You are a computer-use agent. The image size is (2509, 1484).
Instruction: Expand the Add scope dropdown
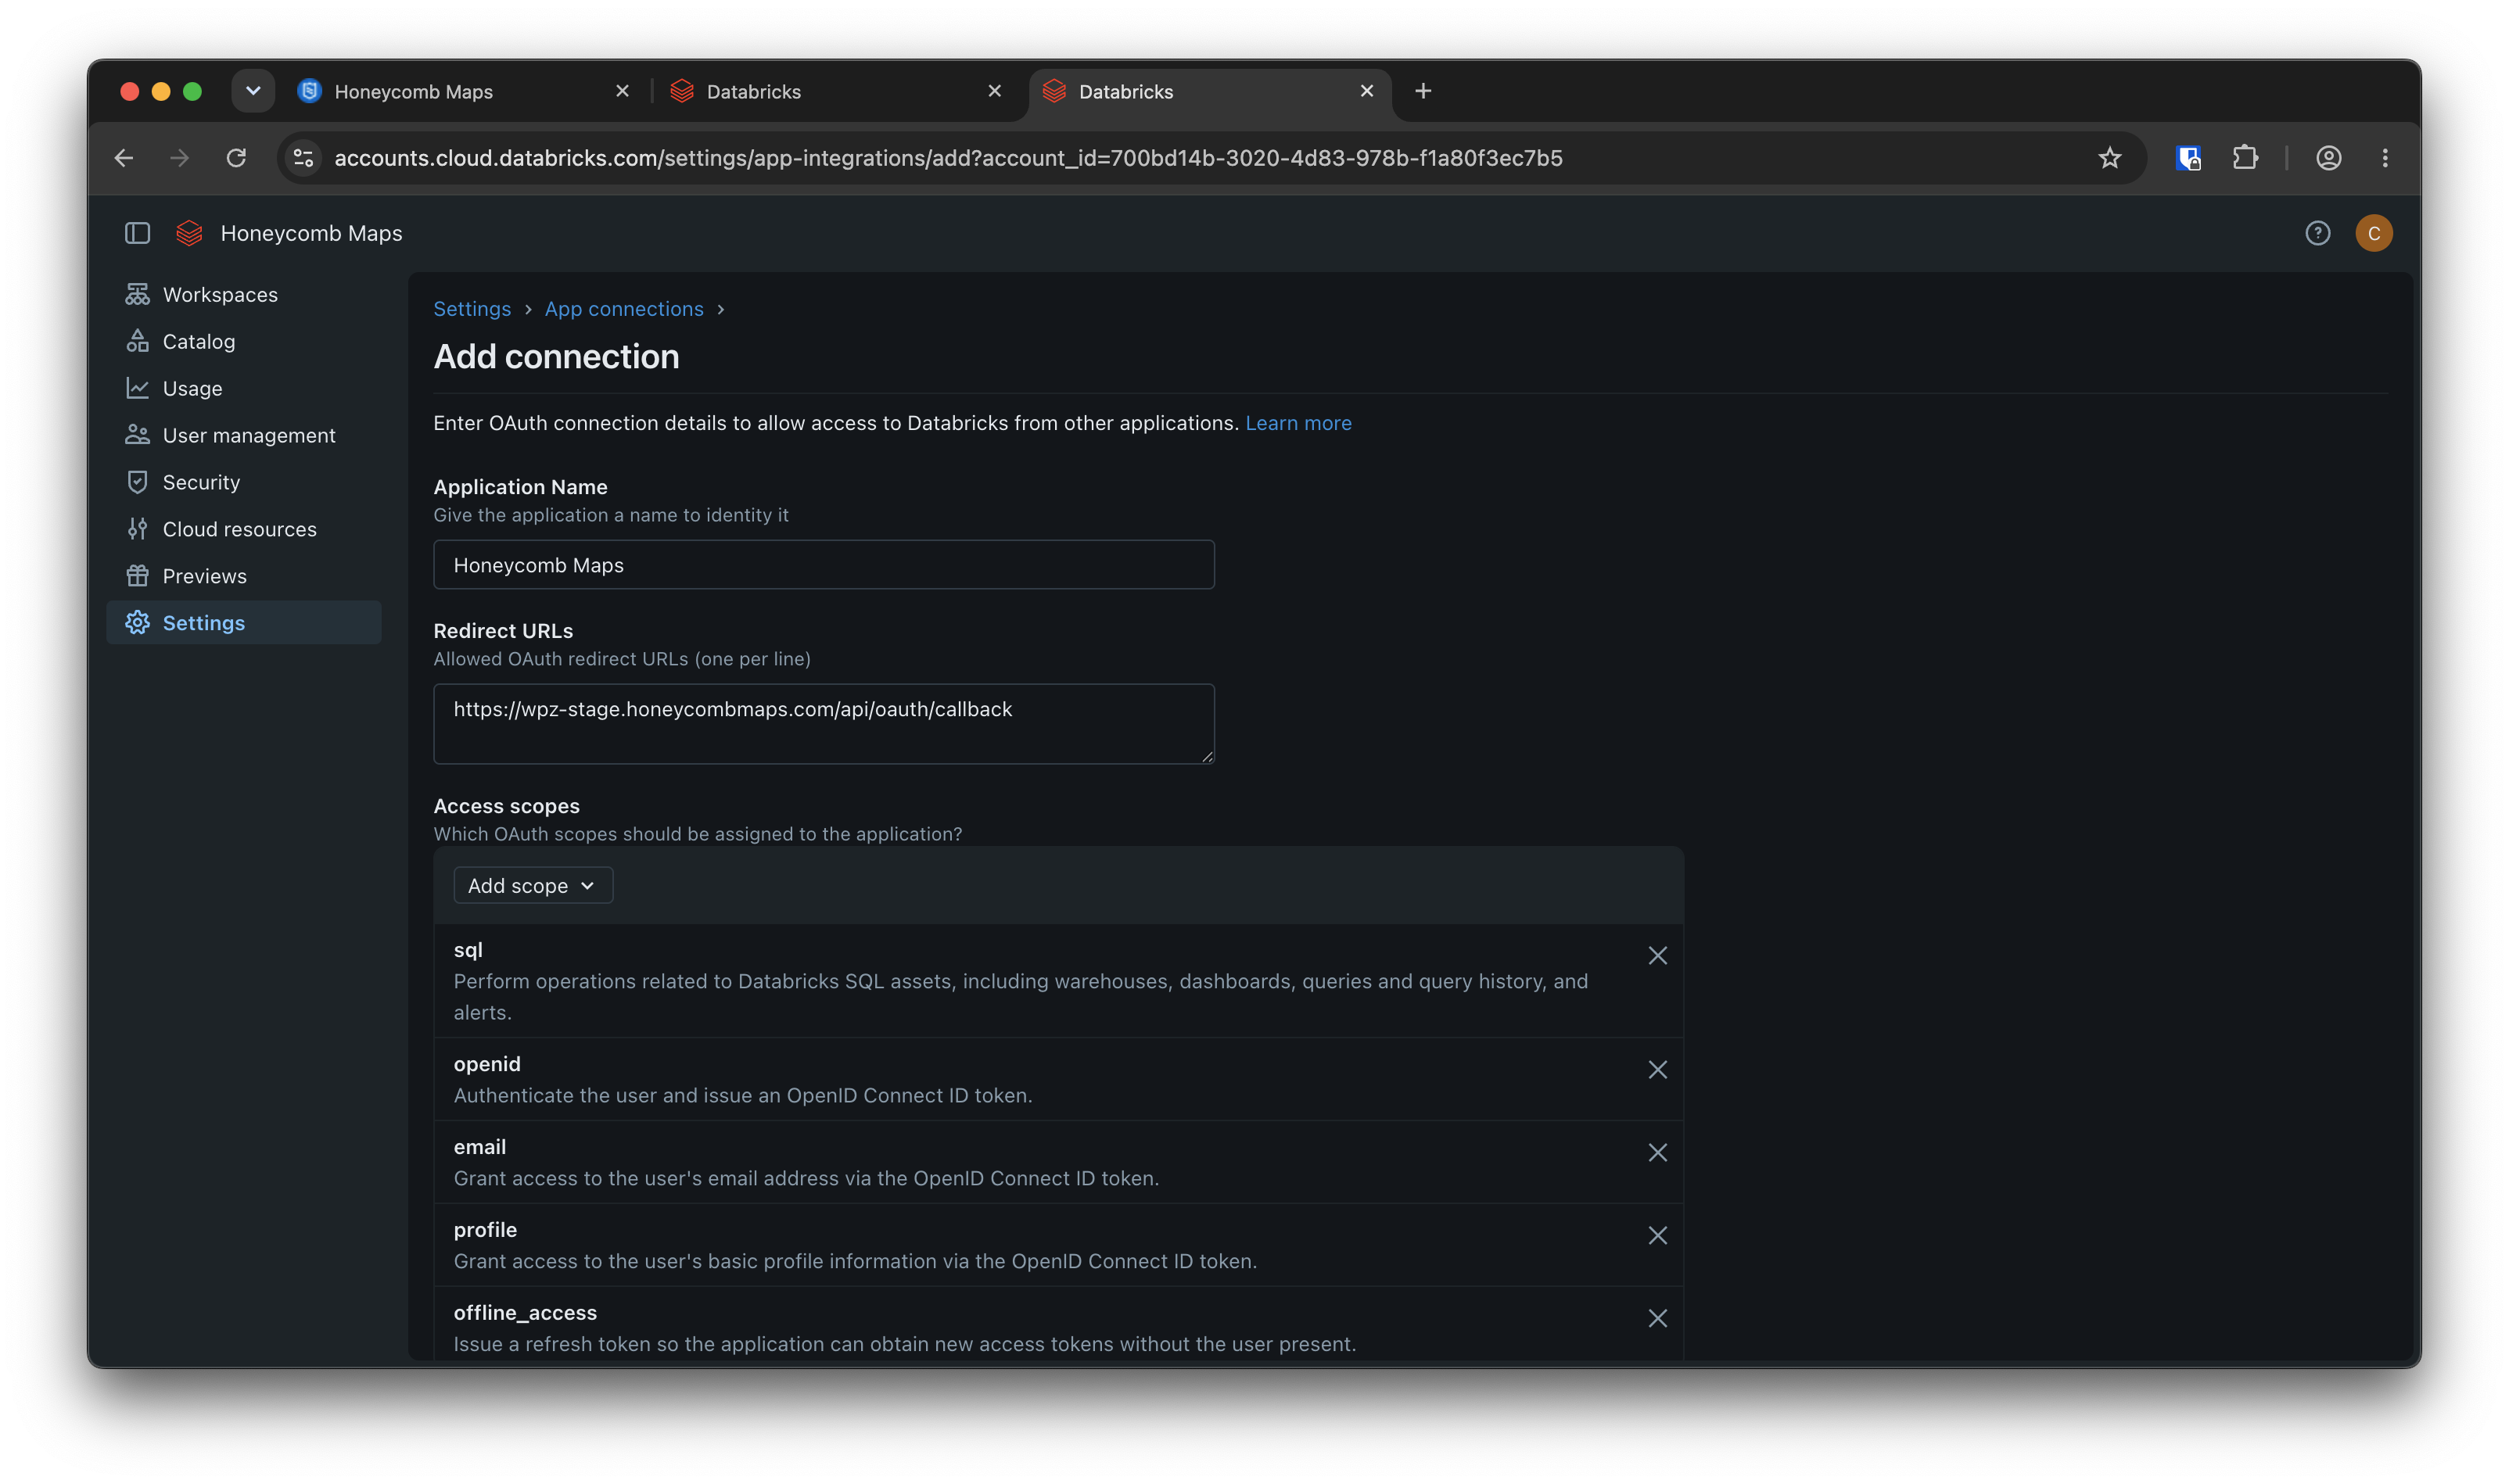pyautogui.click(x=532, y=885)
